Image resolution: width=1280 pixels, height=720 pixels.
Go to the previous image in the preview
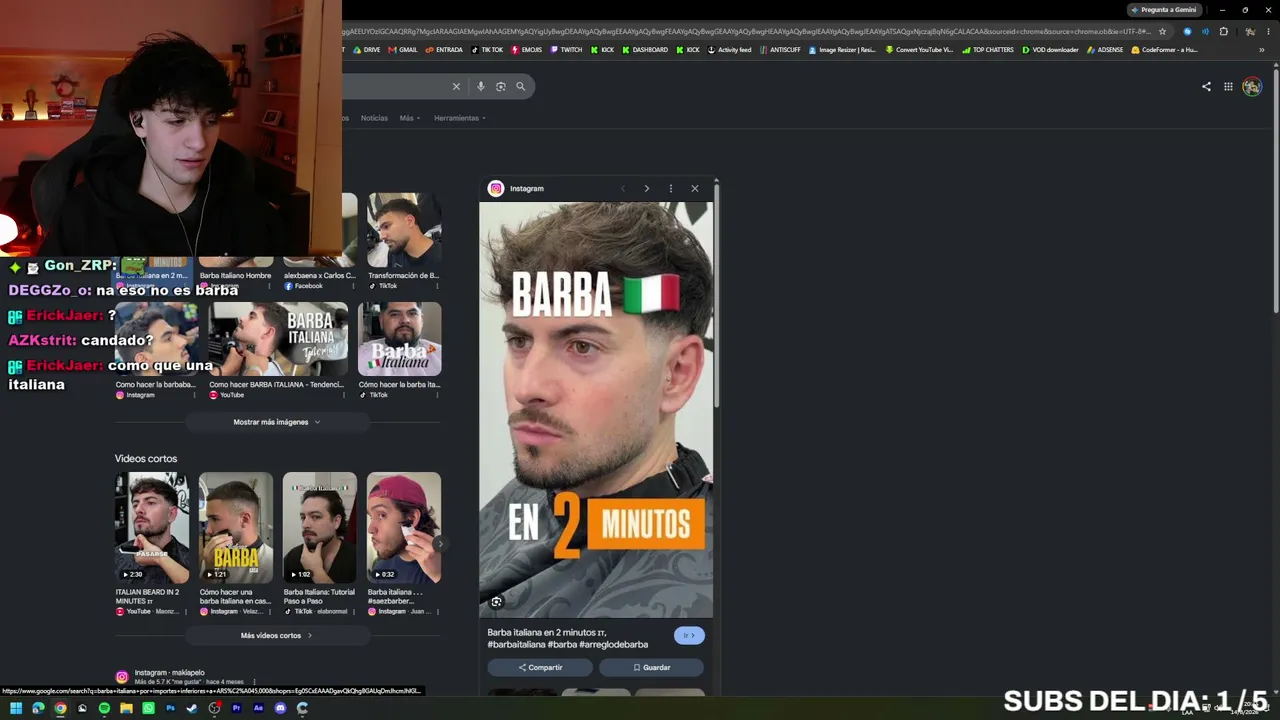tap(623, 188)
